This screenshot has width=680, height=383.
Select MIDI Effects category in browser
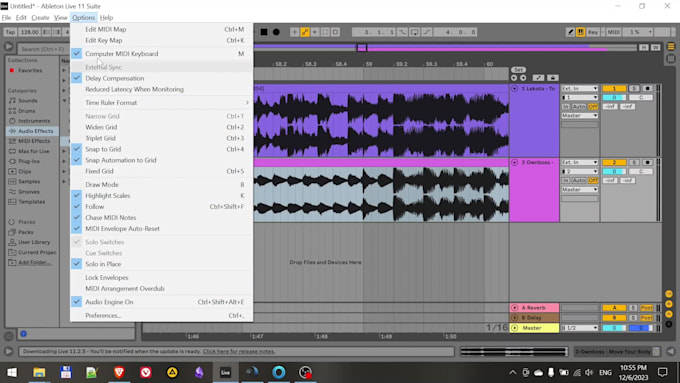34,141
